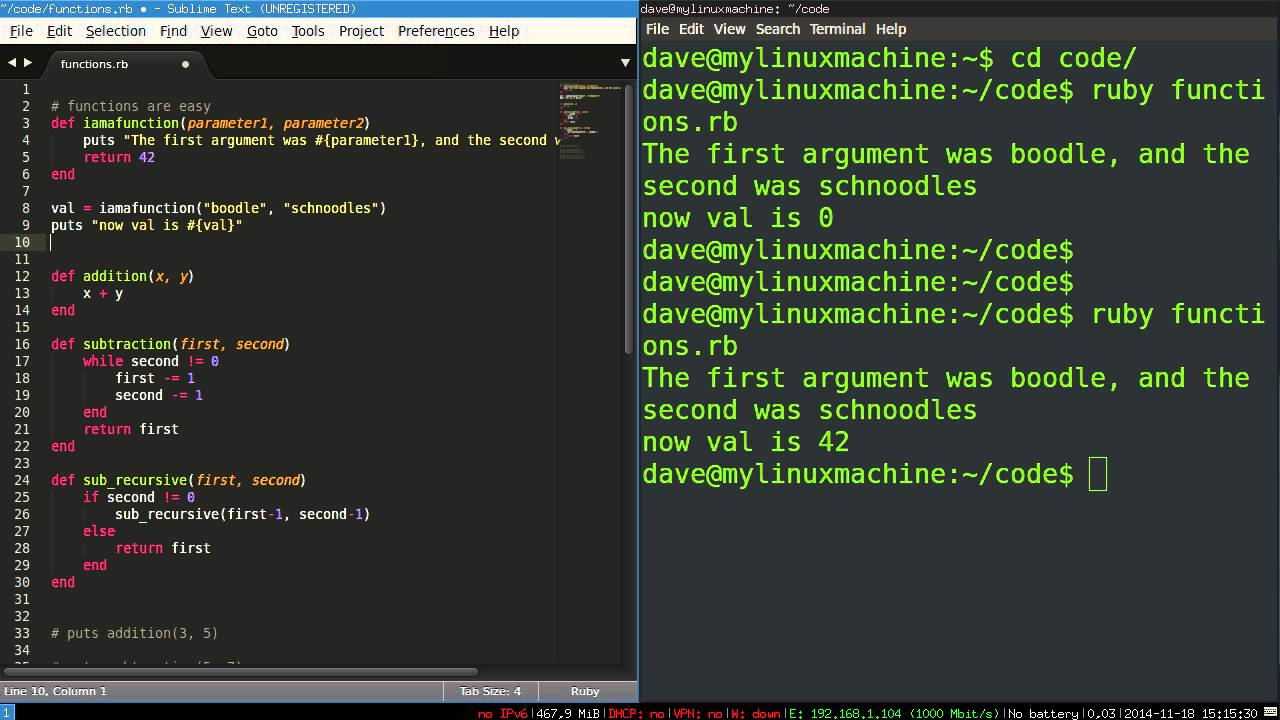Click the previous tab arrow icon

click(x=11, y=62)
